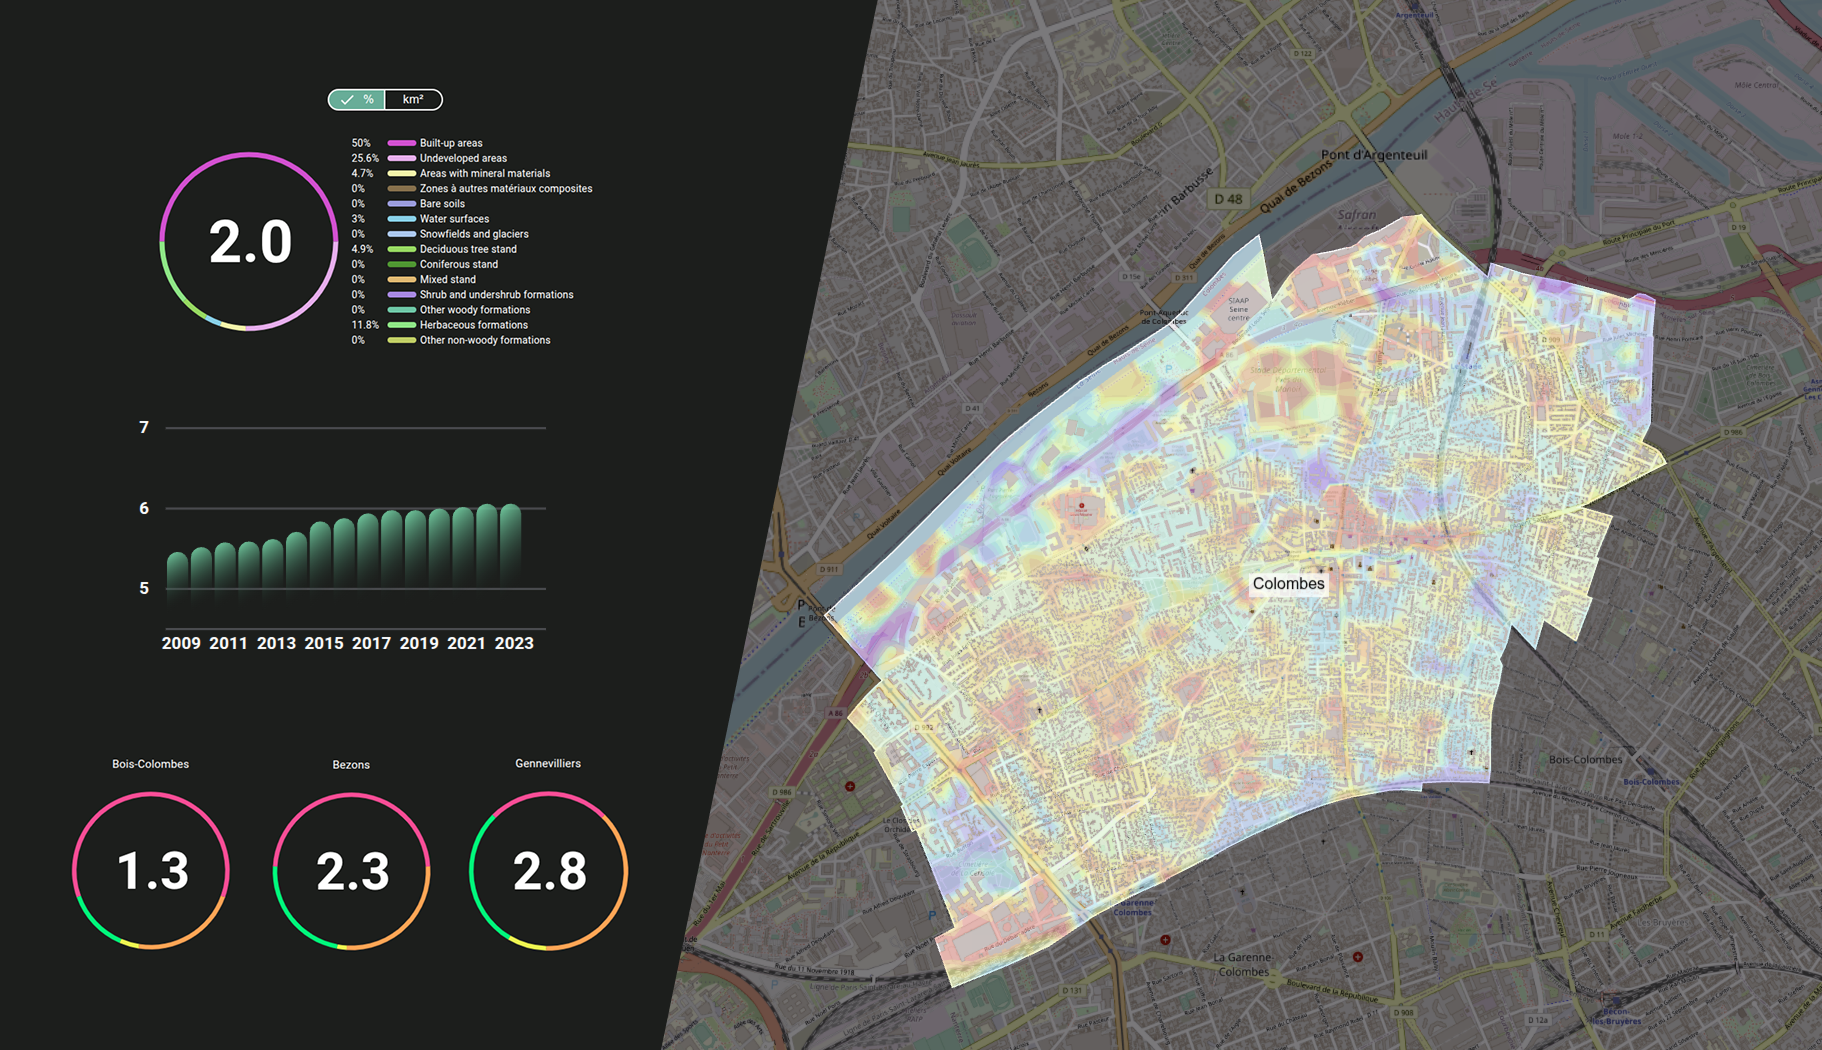
Task: Click the Built-up areas color swatch
Action: (x=401, y=144)
